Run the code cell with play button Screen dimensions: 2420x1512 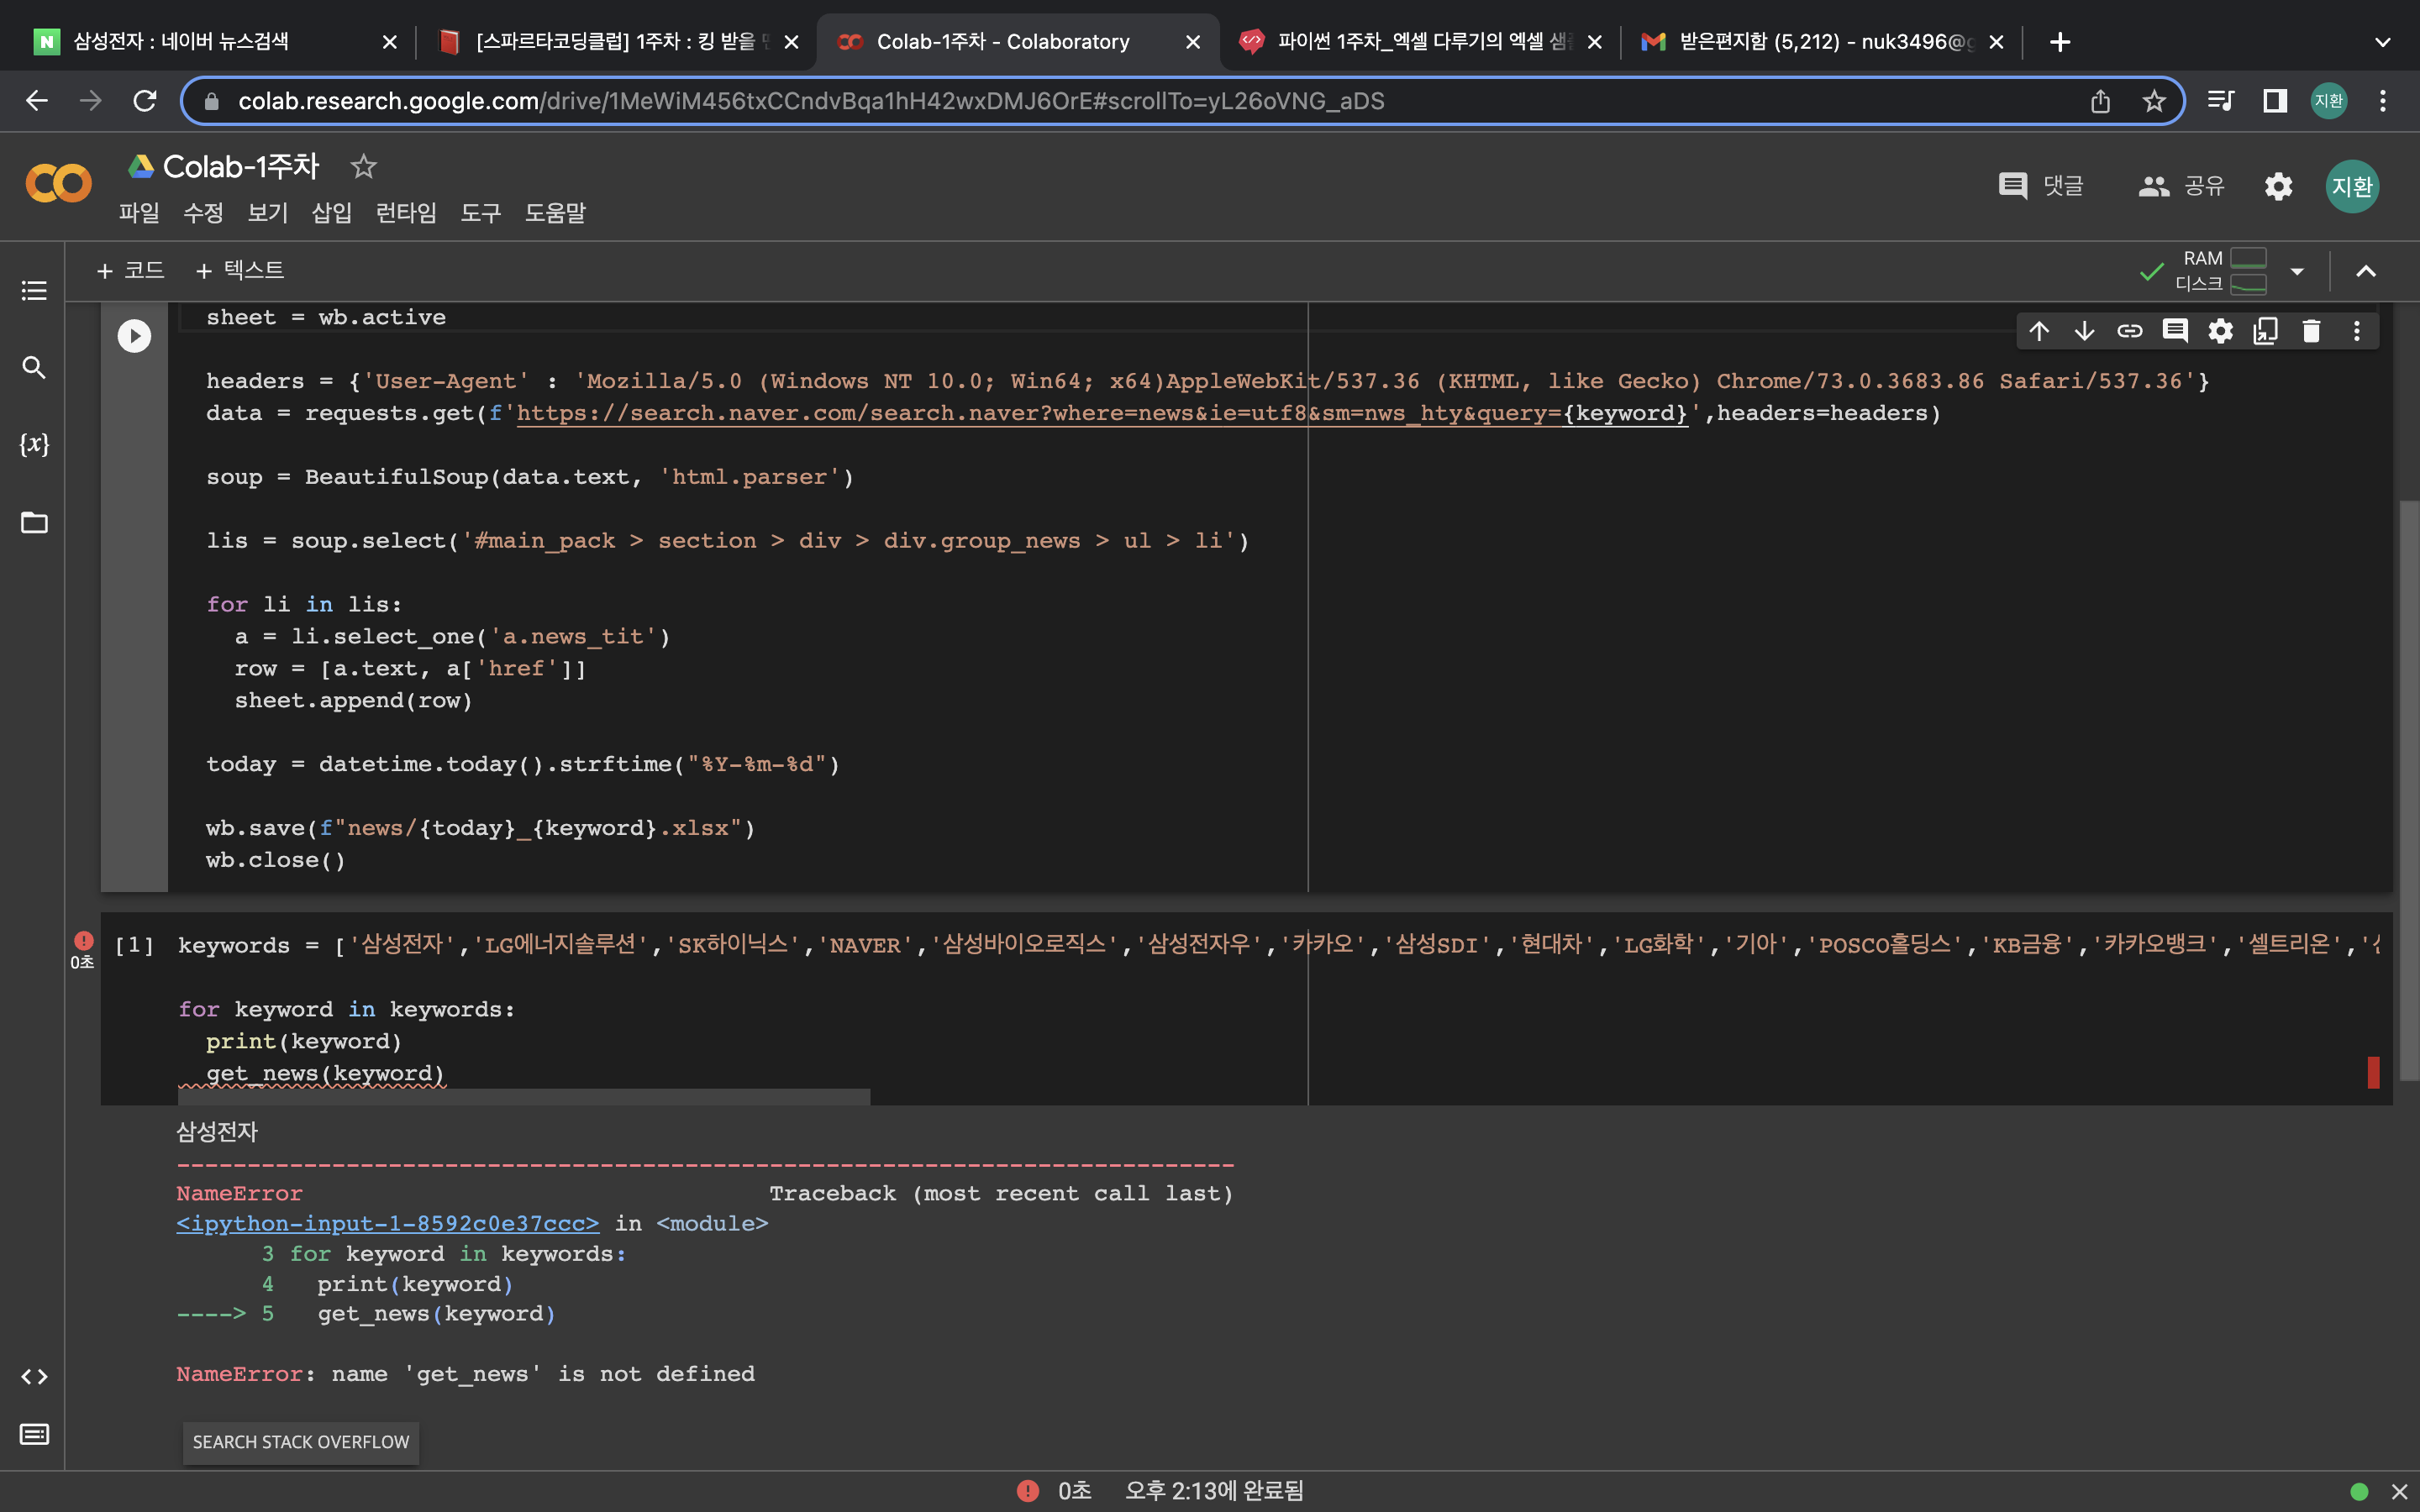(134, 335)
